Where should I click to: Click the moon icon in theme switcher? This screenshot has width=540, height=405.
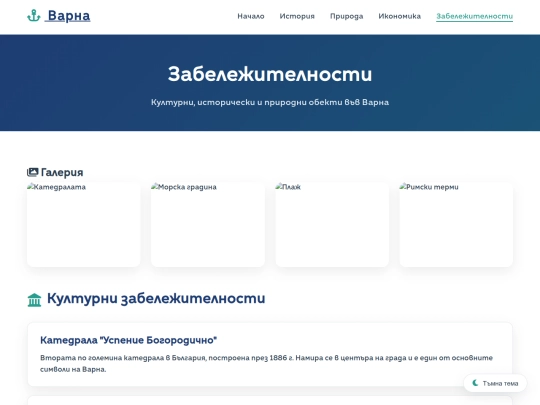tap(475, 383)
